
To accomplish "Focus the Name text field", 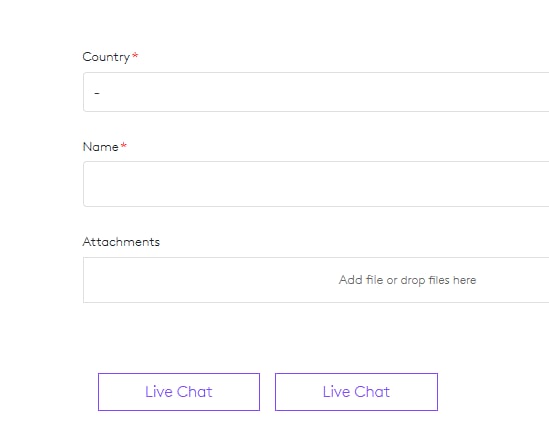I will pos(316,184).
